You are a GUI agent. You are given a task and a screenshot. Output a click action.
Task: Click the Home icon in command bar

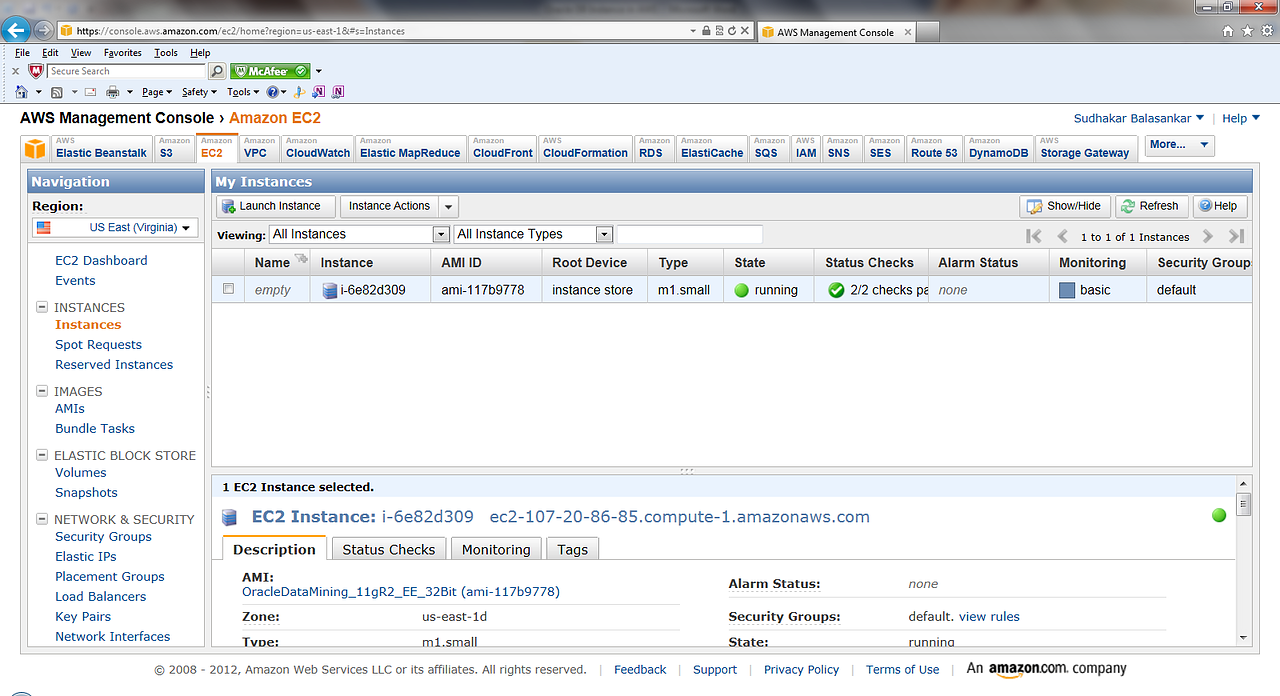(x=22, y=92)
